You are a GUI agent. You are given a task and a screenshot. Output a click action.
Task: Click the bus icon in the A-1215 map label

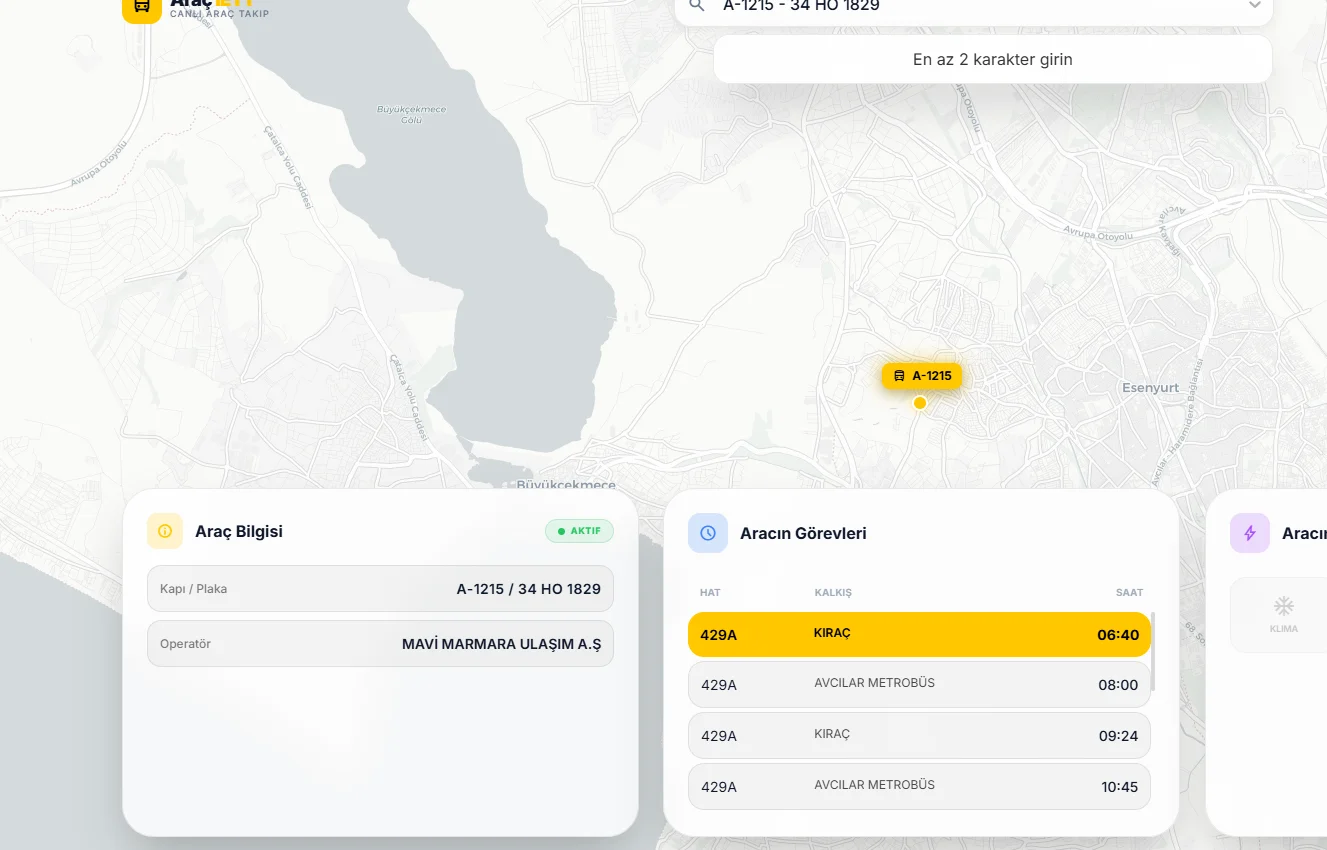click(899, 376)
